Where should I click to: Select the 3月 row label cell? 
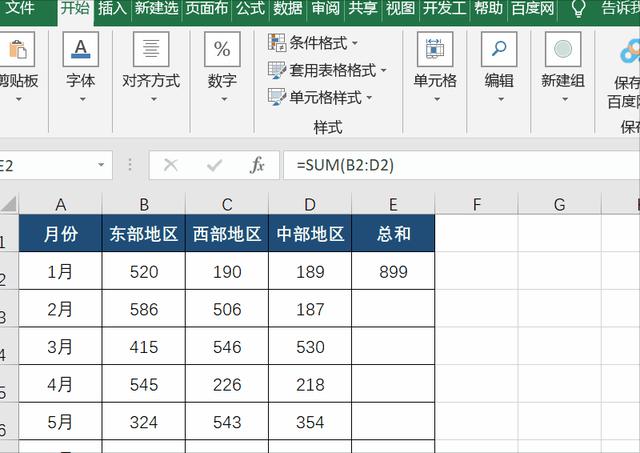coord(60,346)
